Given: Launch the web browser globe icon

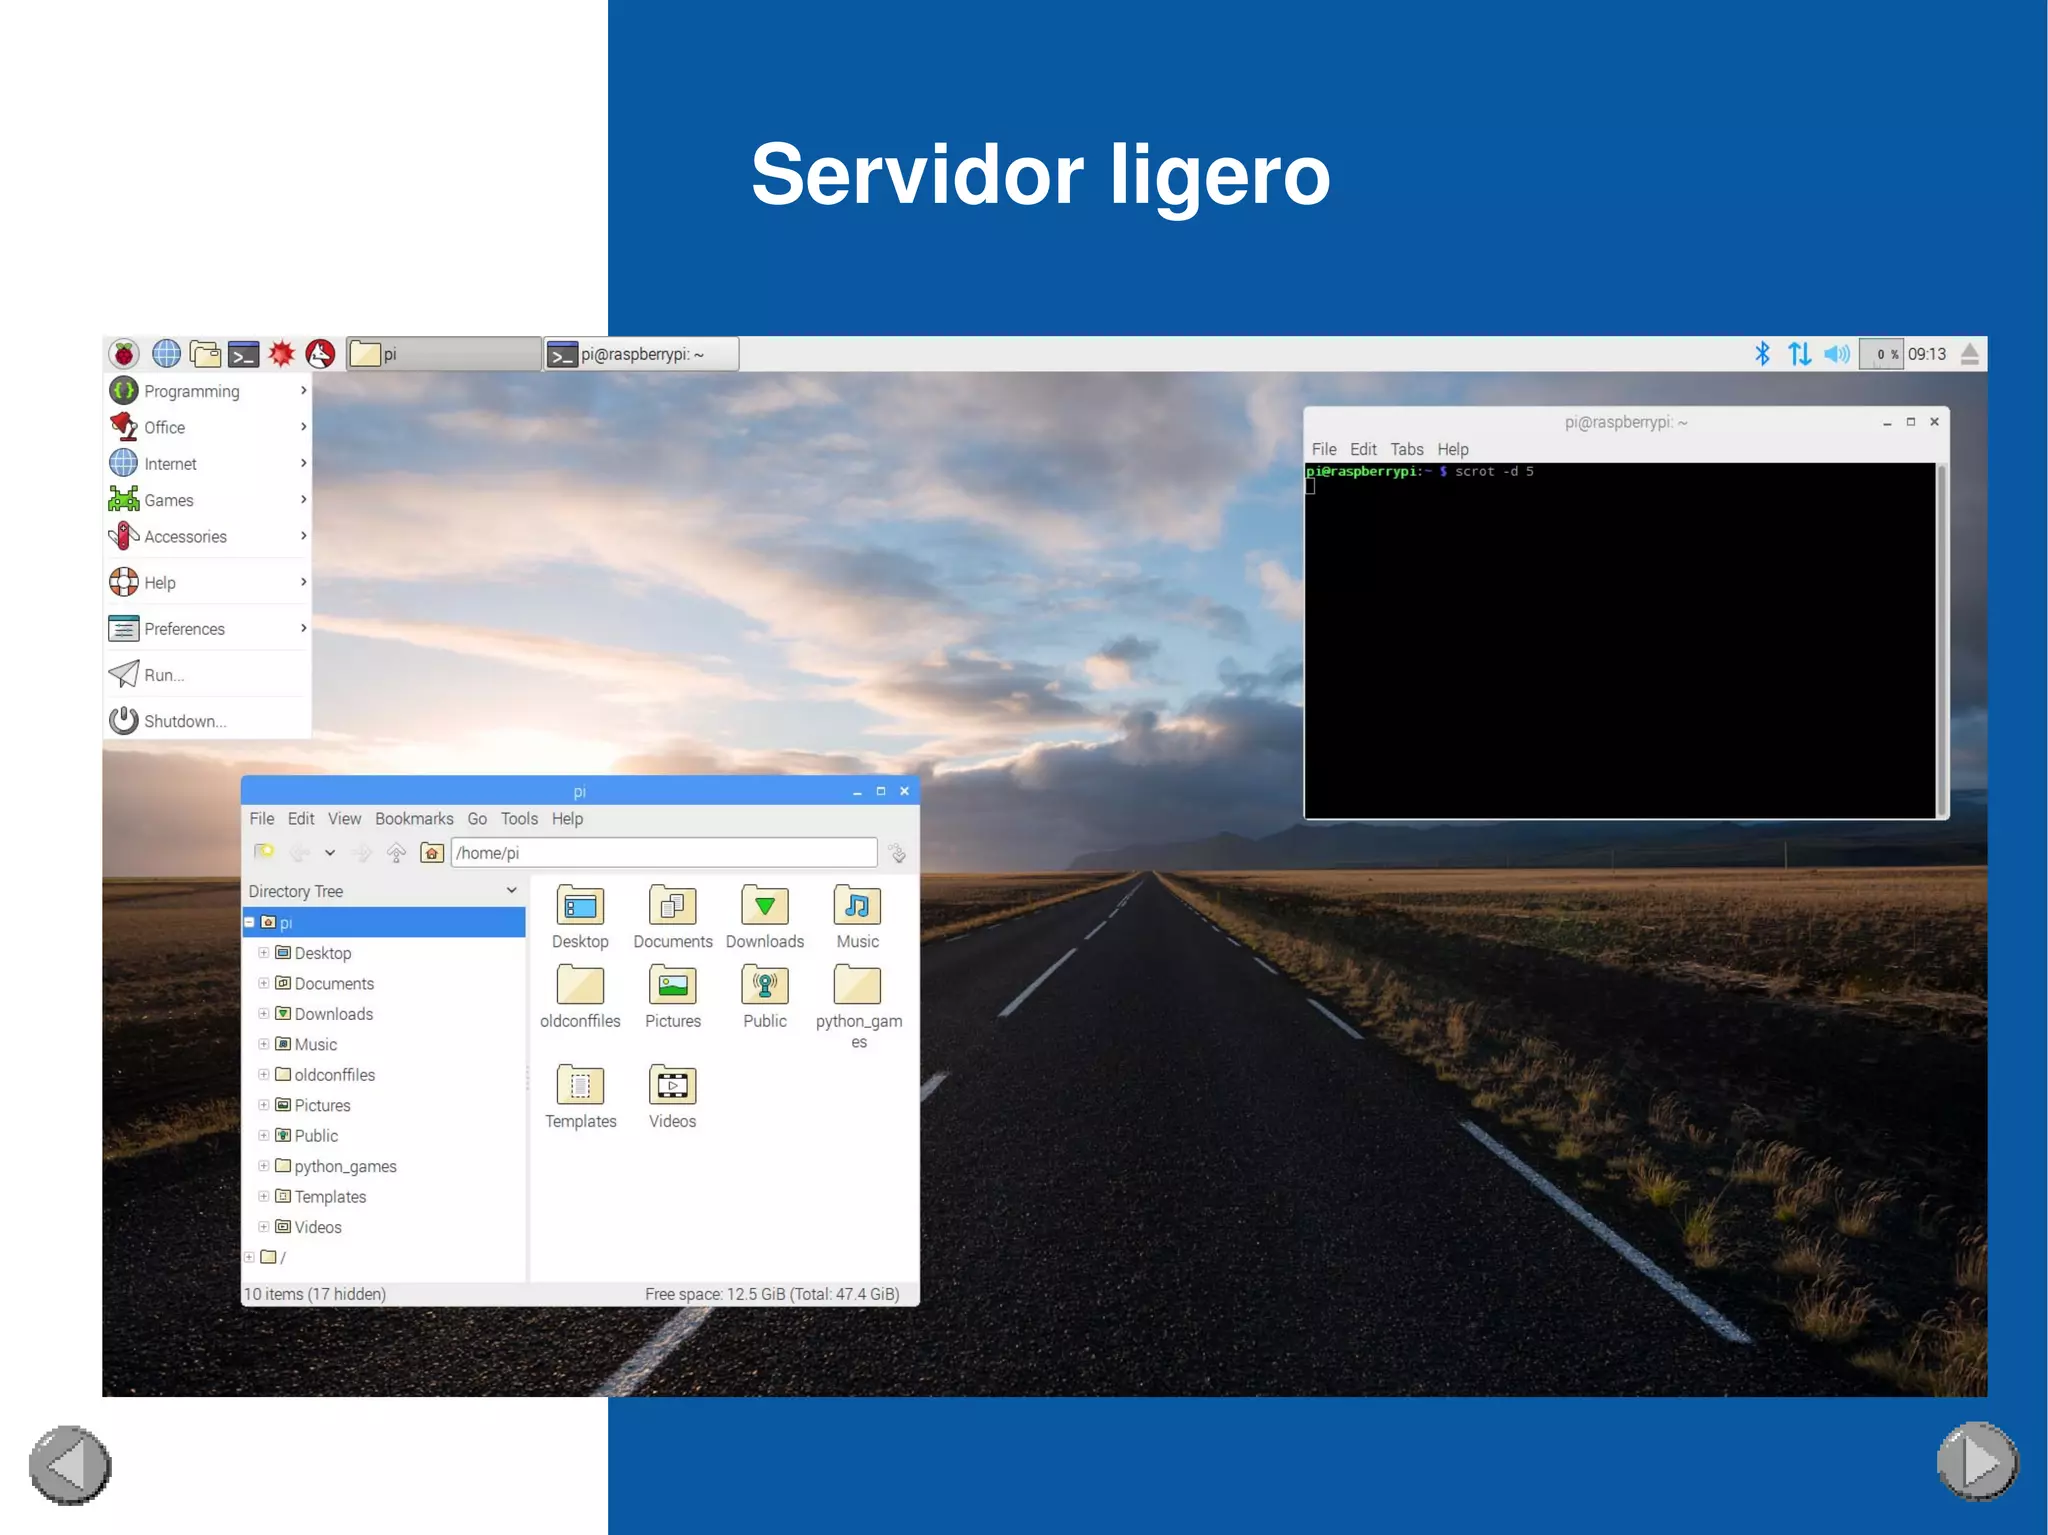Looking at the screenshot, I should [x=166, y=354].
